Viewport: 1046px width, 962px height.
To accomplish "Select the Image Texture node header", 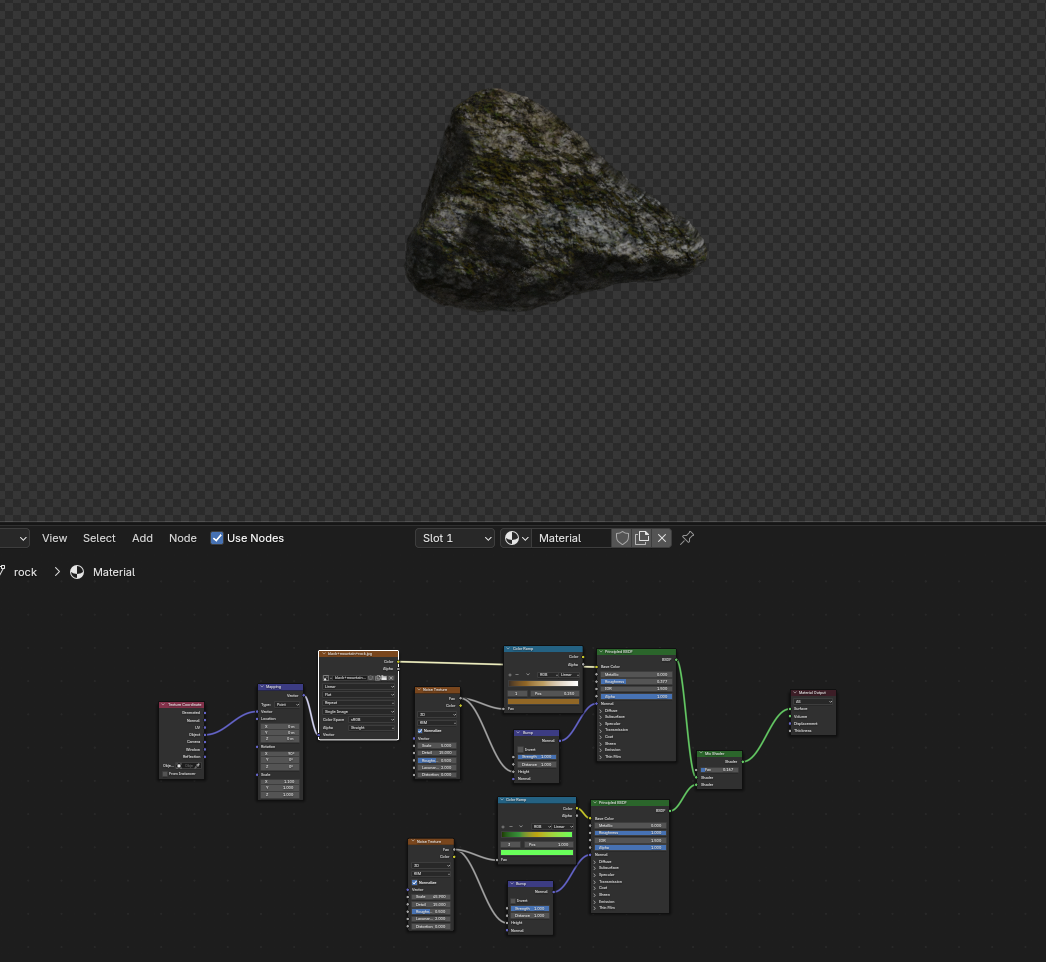I will 358,654.
